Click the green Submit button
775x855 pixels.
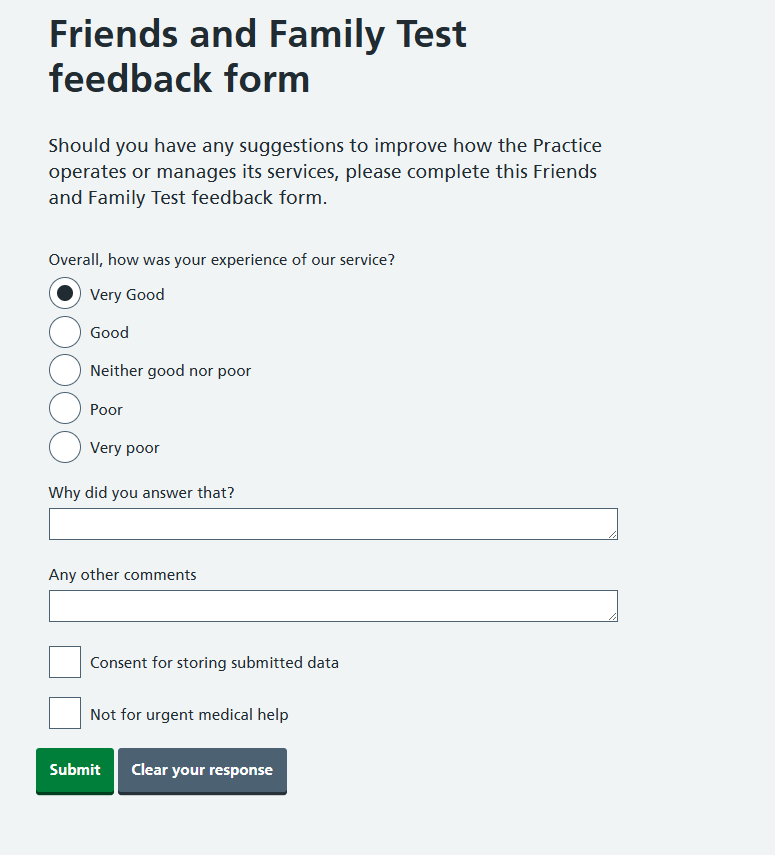point(75,770)
